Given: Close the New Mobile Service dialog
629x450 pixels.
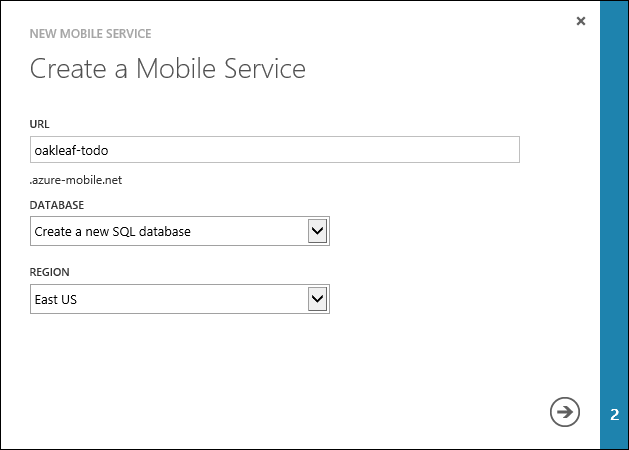Looking at the screenshot, I should (581, 21).
